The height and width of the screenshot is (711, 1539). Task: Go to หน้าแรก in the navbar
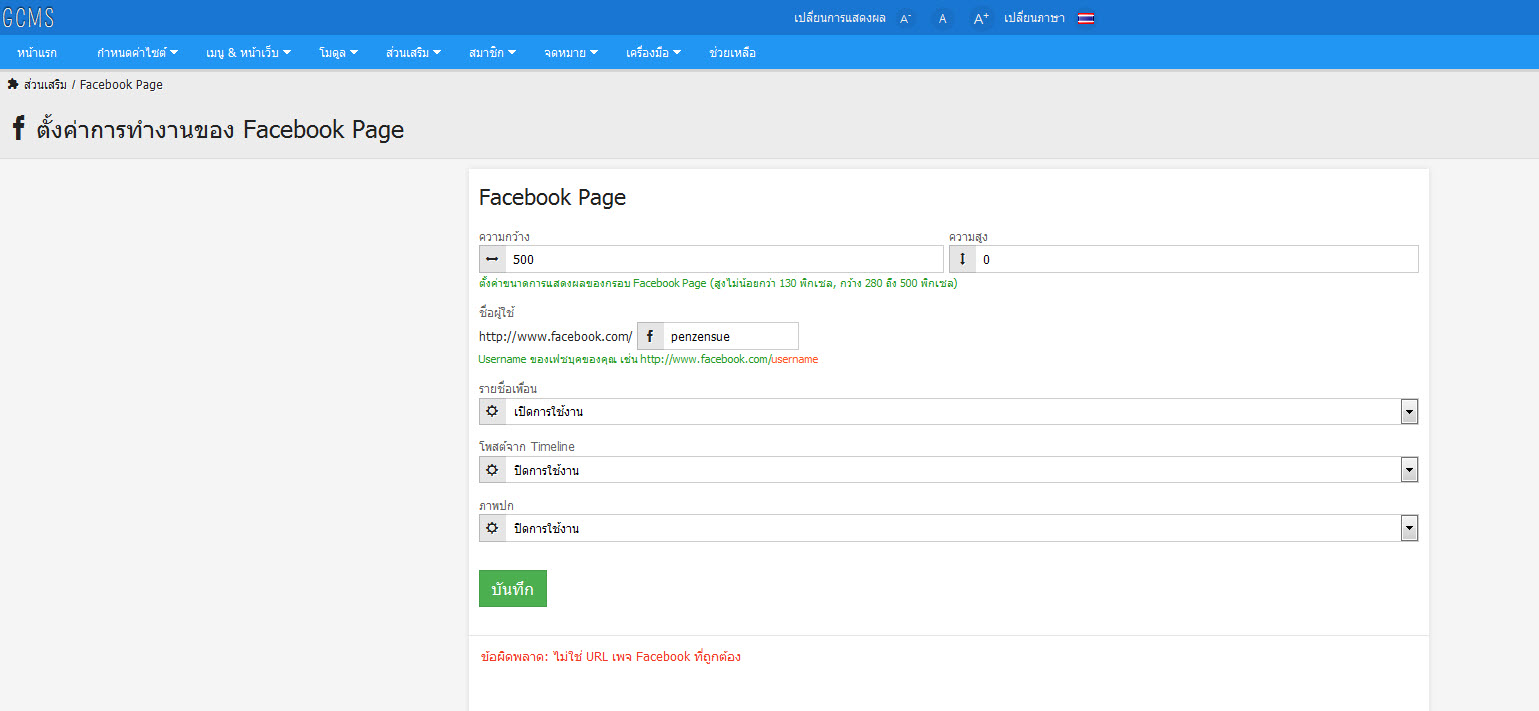(37, 53)
